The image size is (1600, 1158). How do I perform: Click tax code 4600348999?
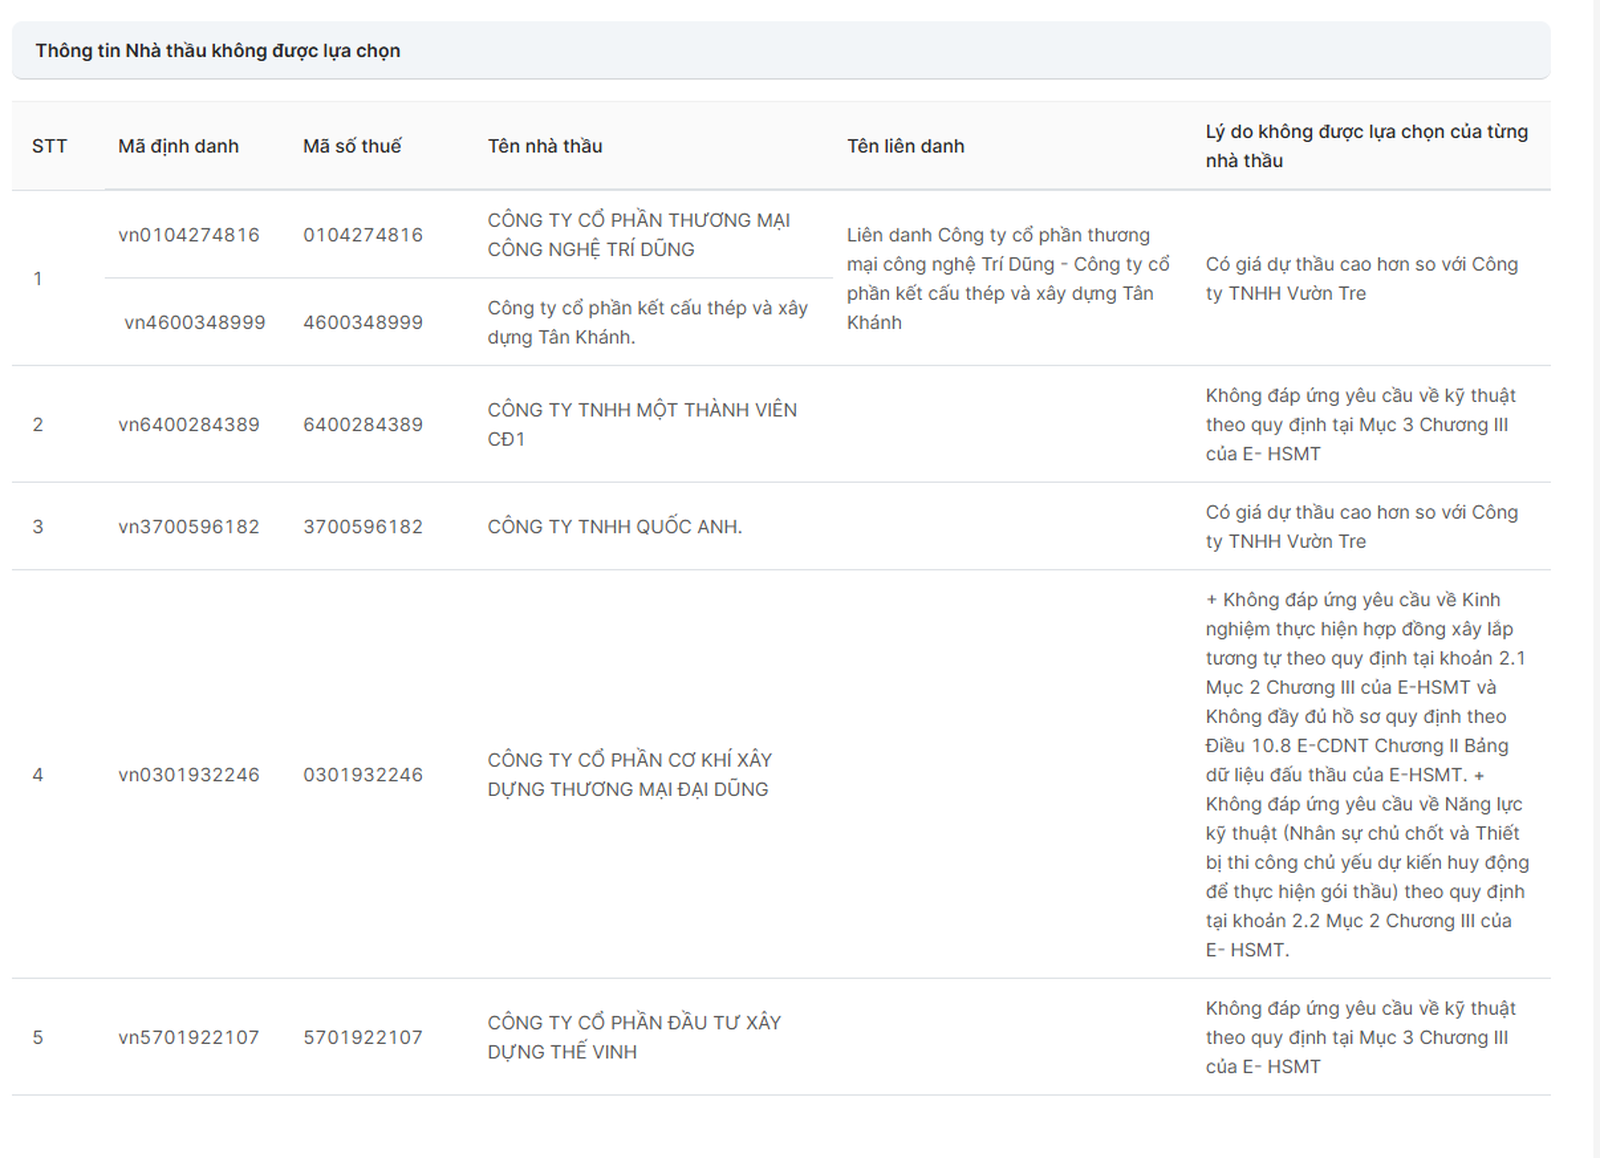[x=363, y=322]
